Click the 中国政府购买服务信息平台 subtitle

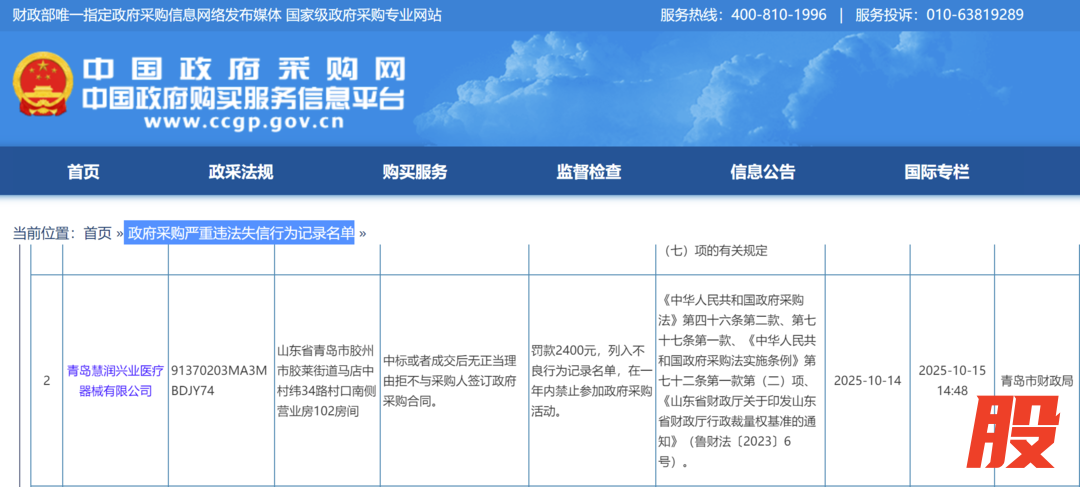pos(244,98)
